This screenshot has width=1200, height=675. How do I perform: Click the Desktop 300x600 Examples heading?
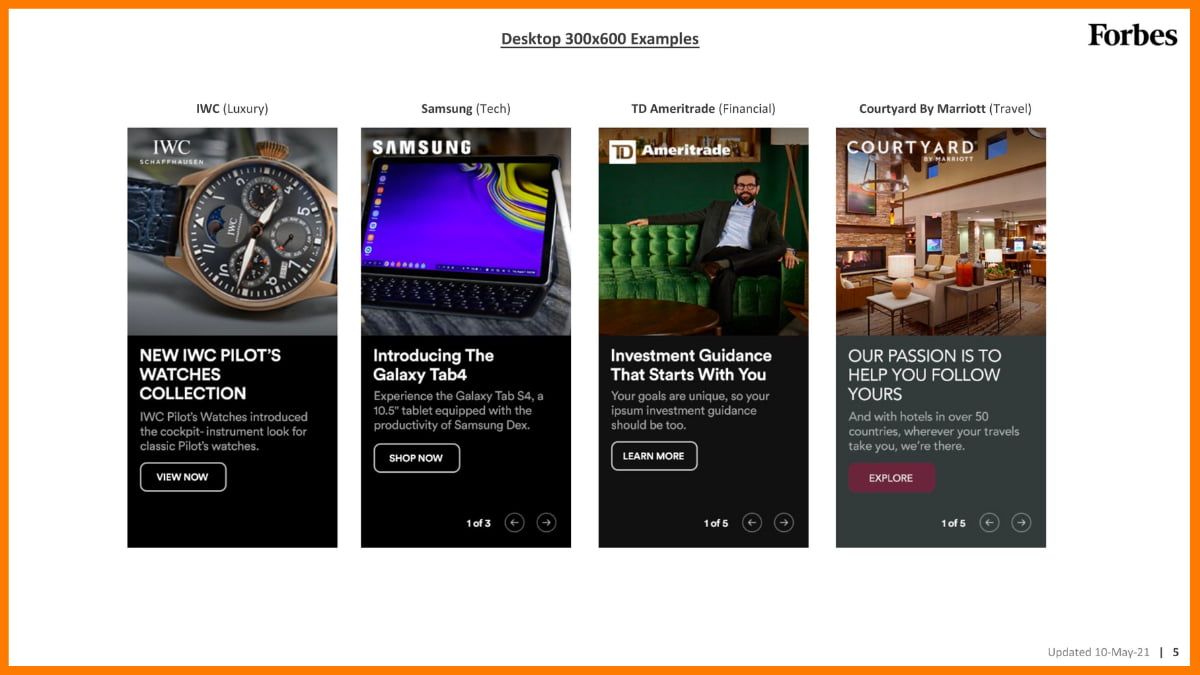click(599, 38)
